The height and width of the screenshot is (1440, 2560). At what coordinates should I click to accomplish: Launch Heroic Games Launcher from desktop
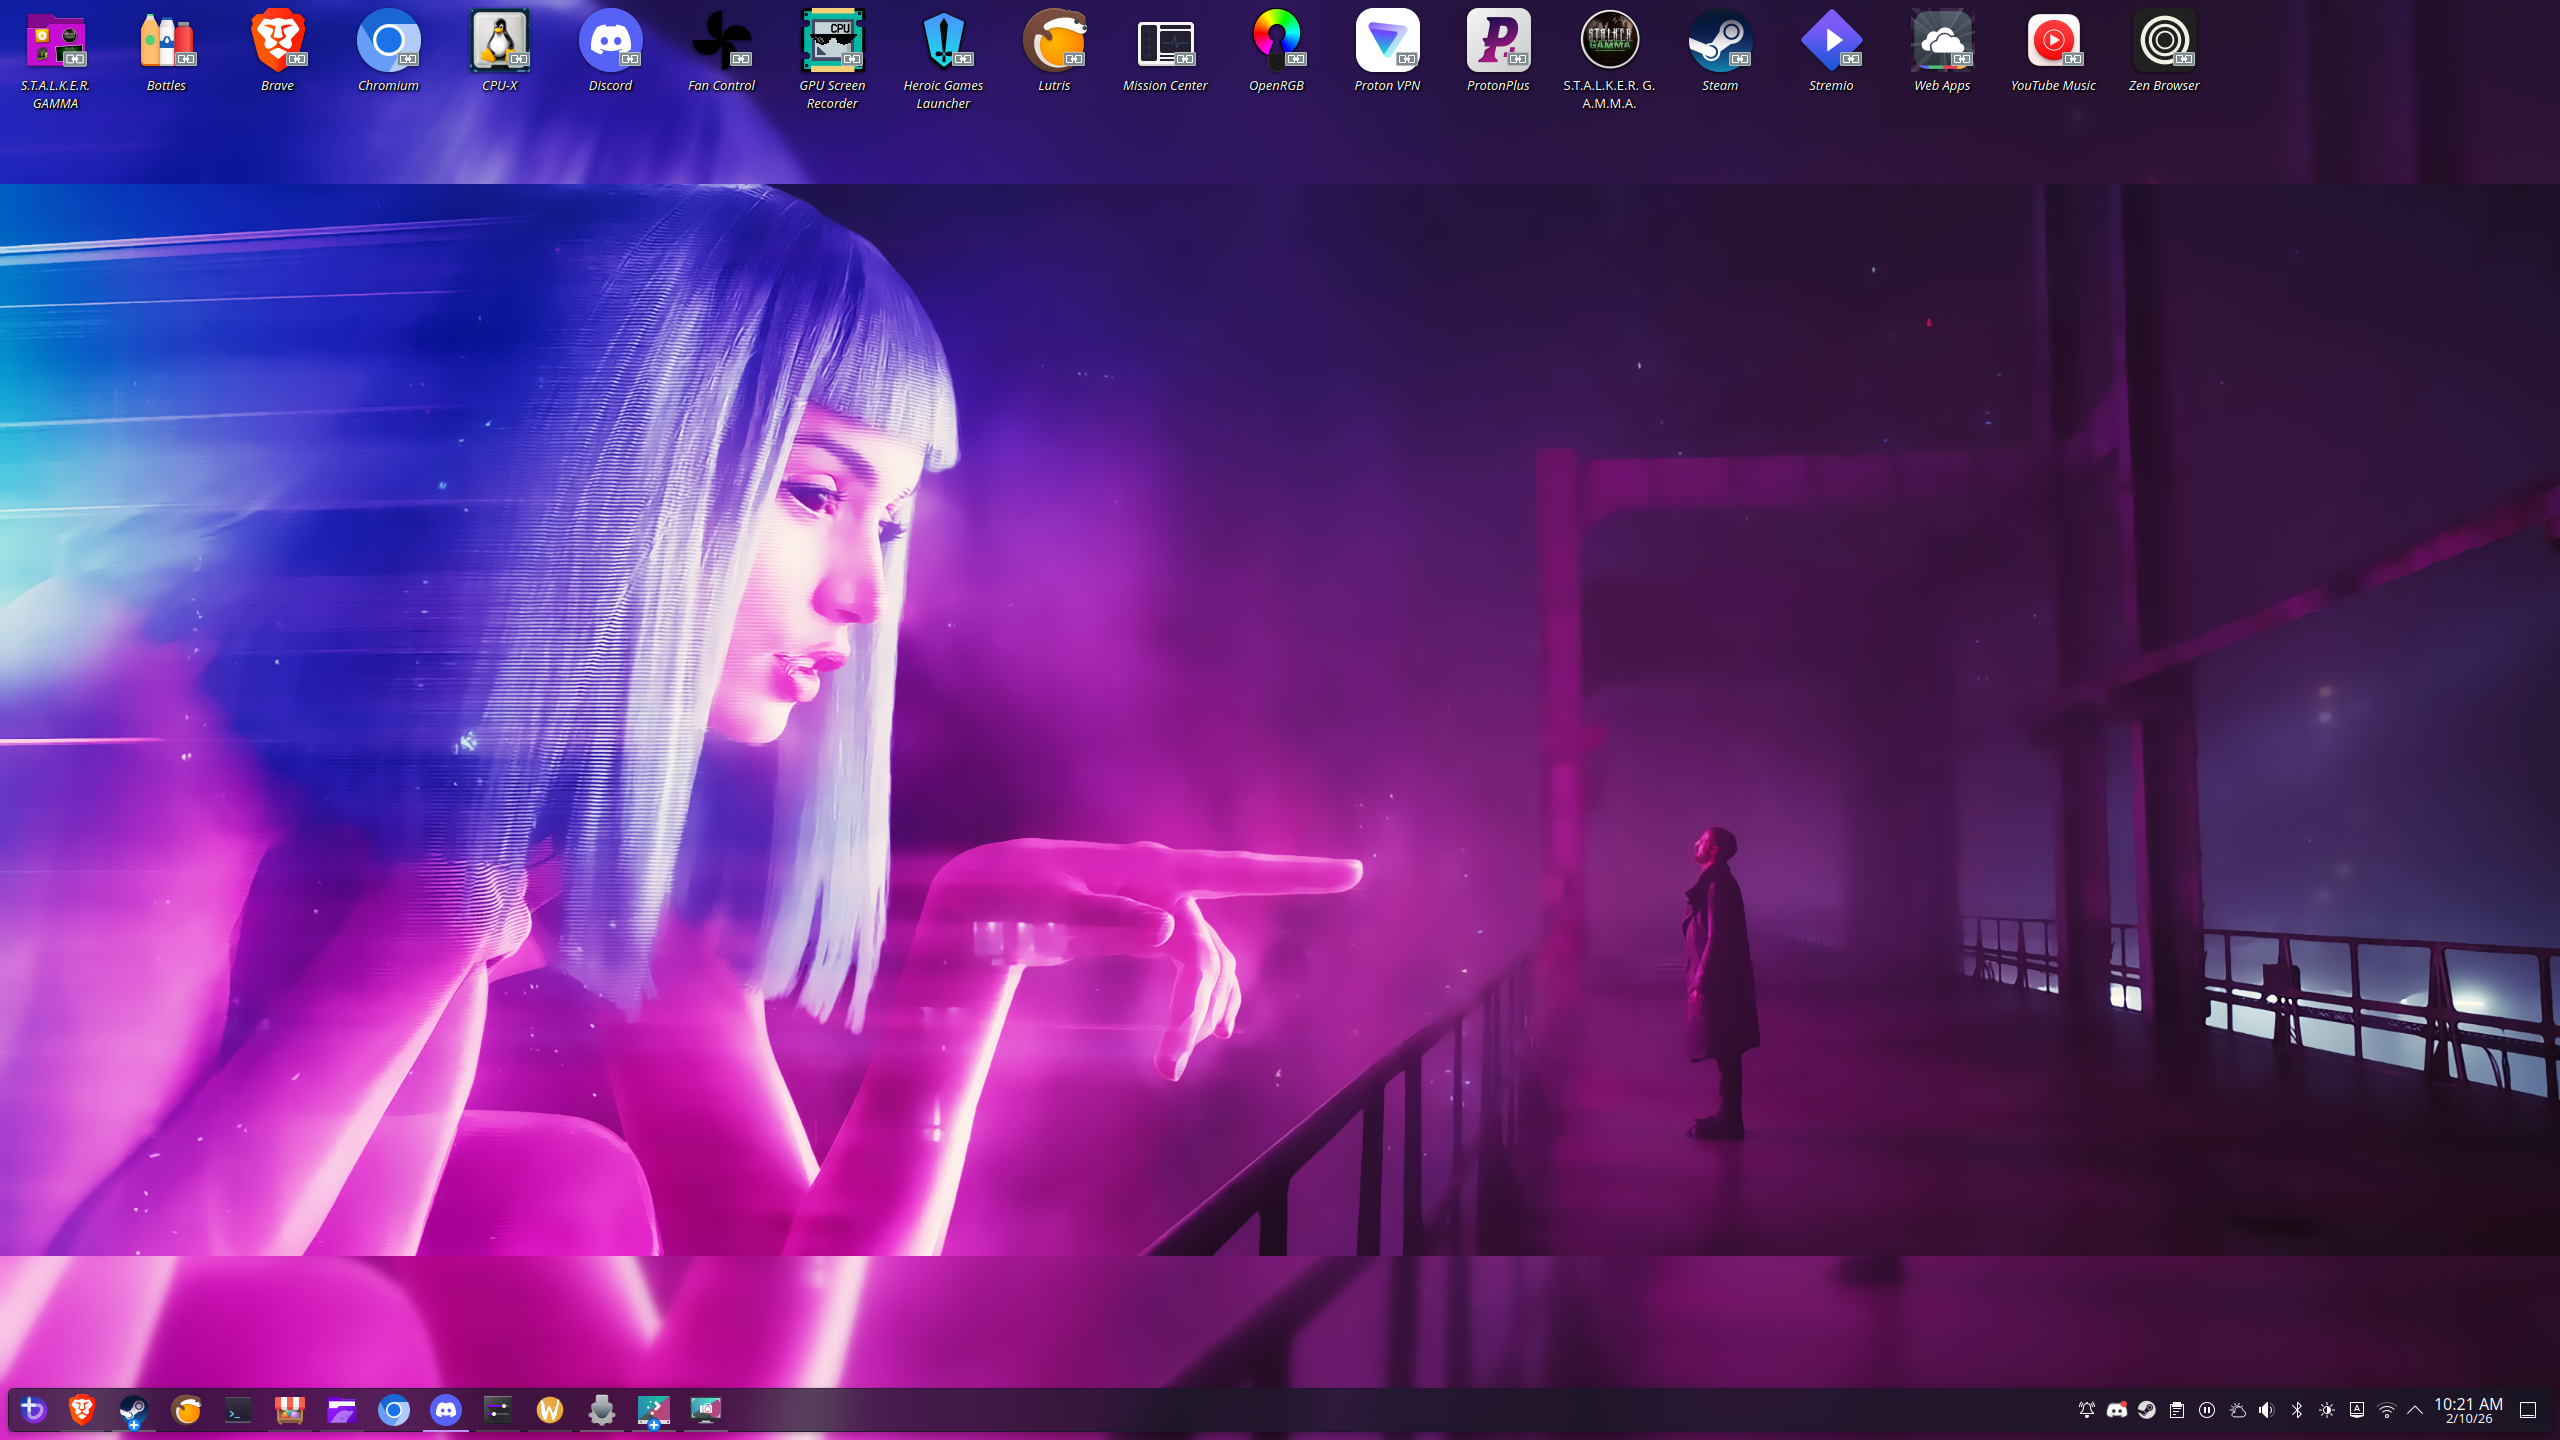(x=943, y=42)
